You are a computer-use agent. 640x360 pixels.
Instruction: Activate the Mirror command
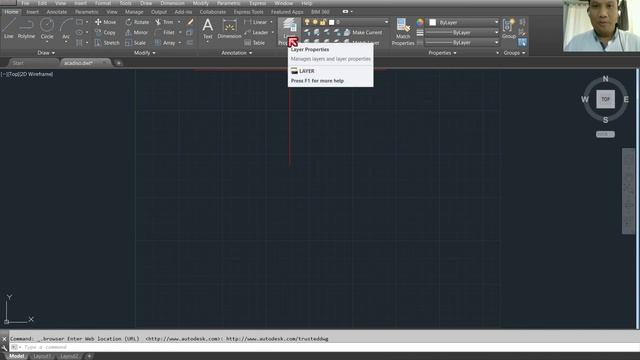point(137,32)
